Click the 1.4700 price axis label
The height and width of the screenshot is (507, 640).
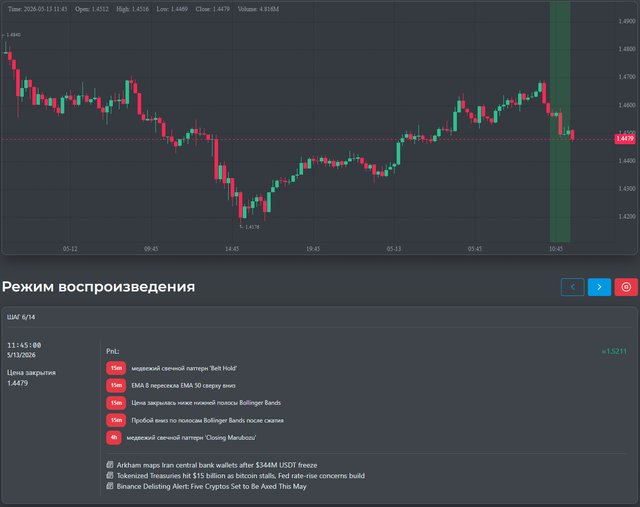(x=627, y=77)
